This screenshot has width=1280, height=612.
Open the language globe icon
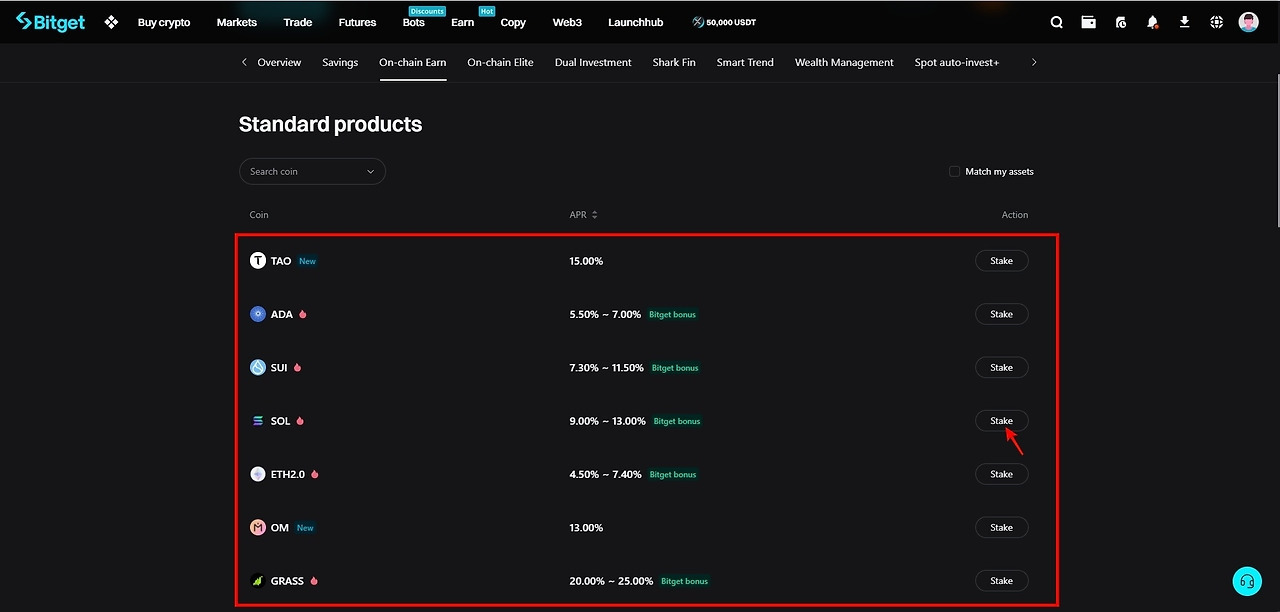click(1217, 22)
